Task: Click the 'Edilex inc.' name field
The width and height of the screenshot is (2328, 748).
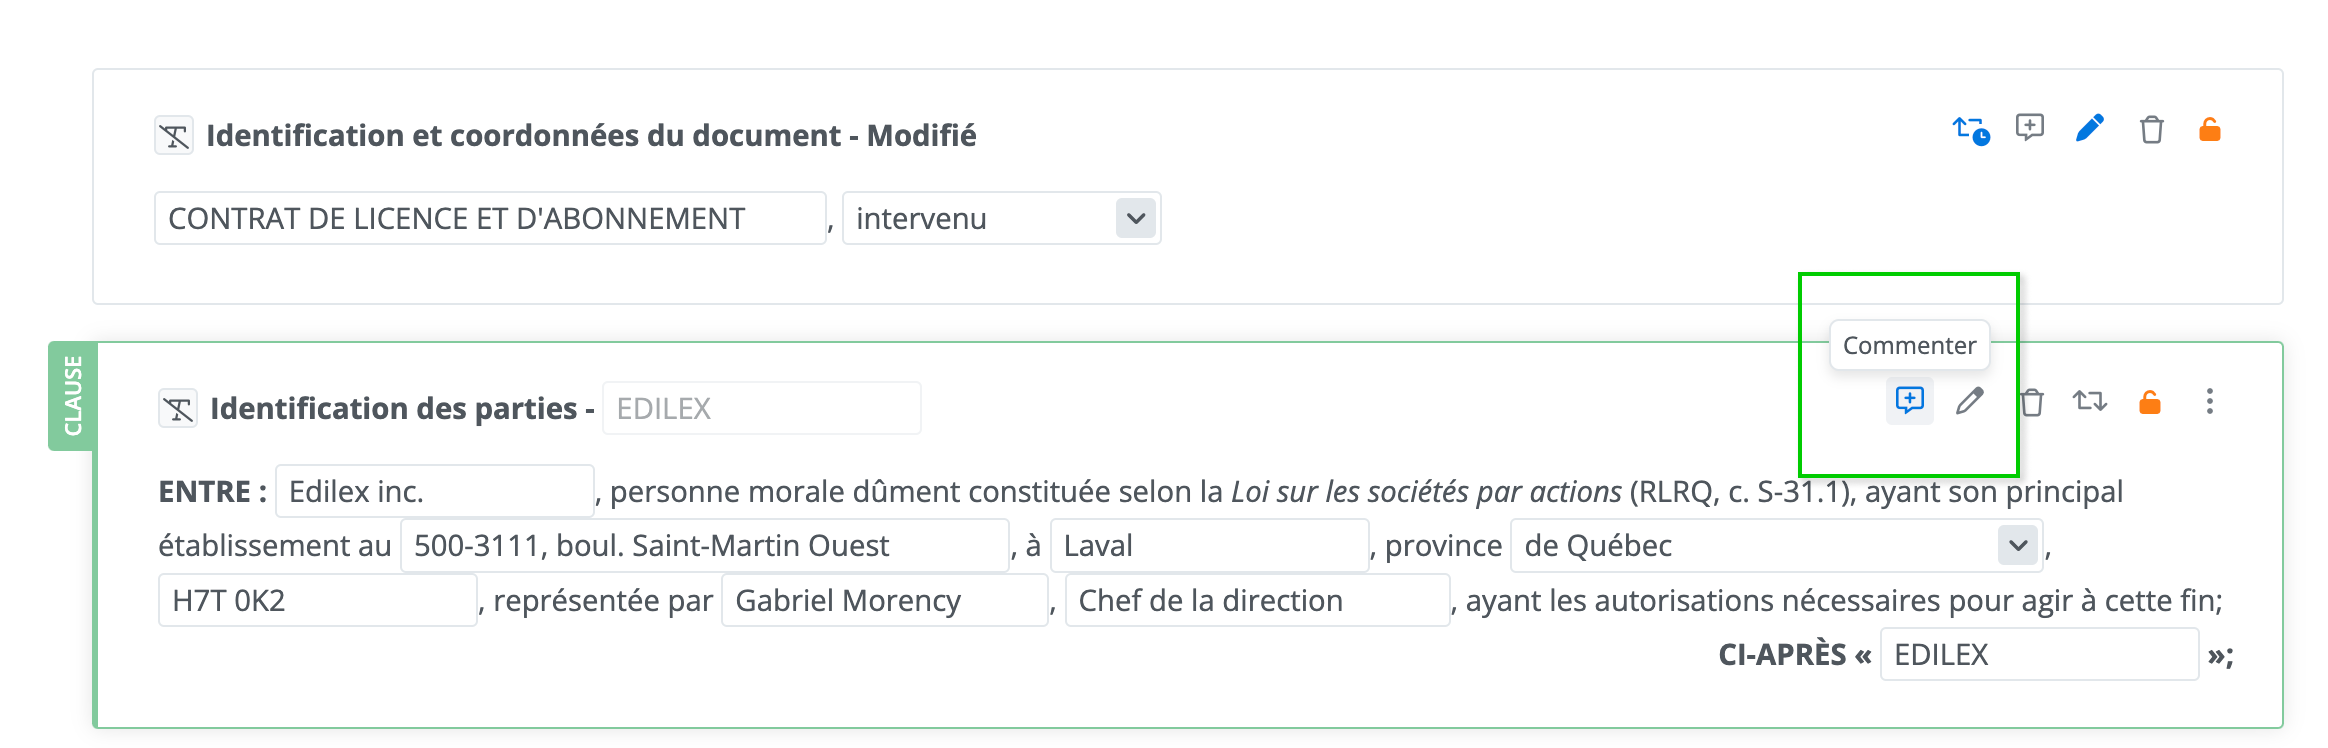Action: [x=434, y=492]
